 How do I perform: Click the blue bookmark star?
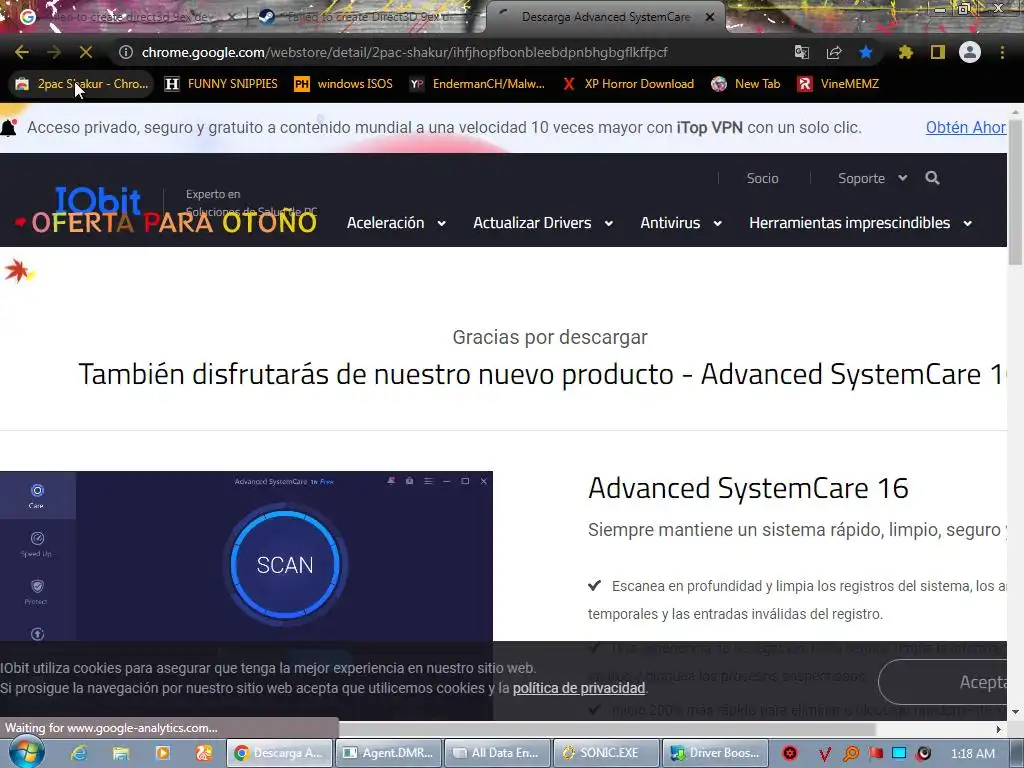click(866, 52)
